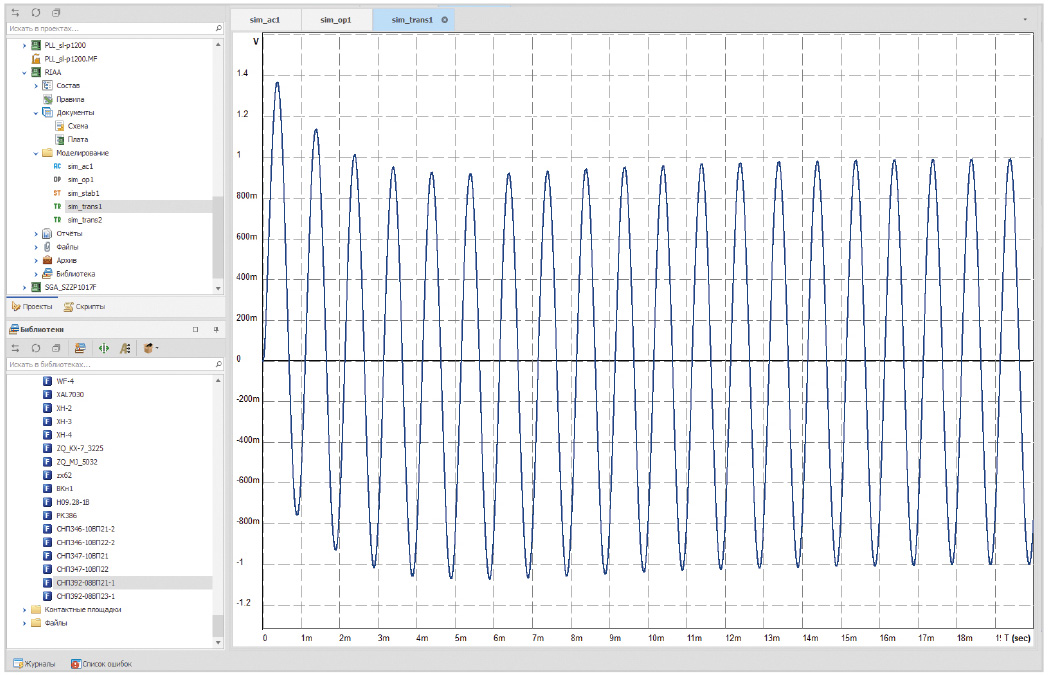The height and width of the screenshot is (675, 1048).
Task: Switch to the sim_ac1 tab
Action: (x=266, y=20)
